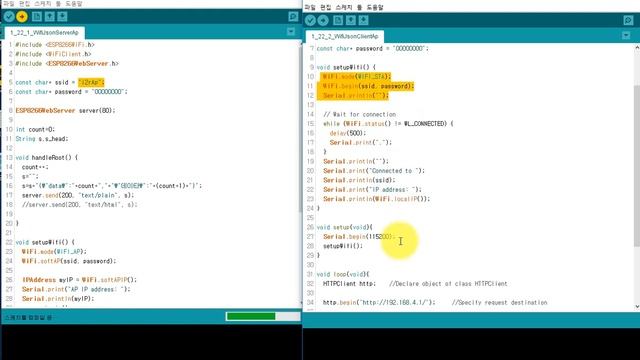This screenshot has width=640, height=360.
Task: Open 스케치 menu in the right window
Action: point(344,7)
